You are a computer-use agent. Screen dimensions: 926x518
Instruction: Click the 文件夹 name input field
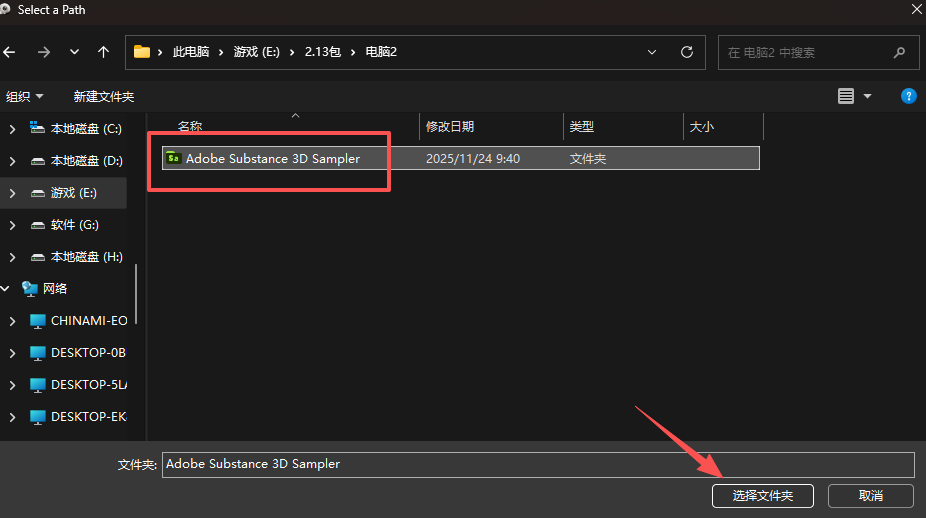(x=538, y=464)
